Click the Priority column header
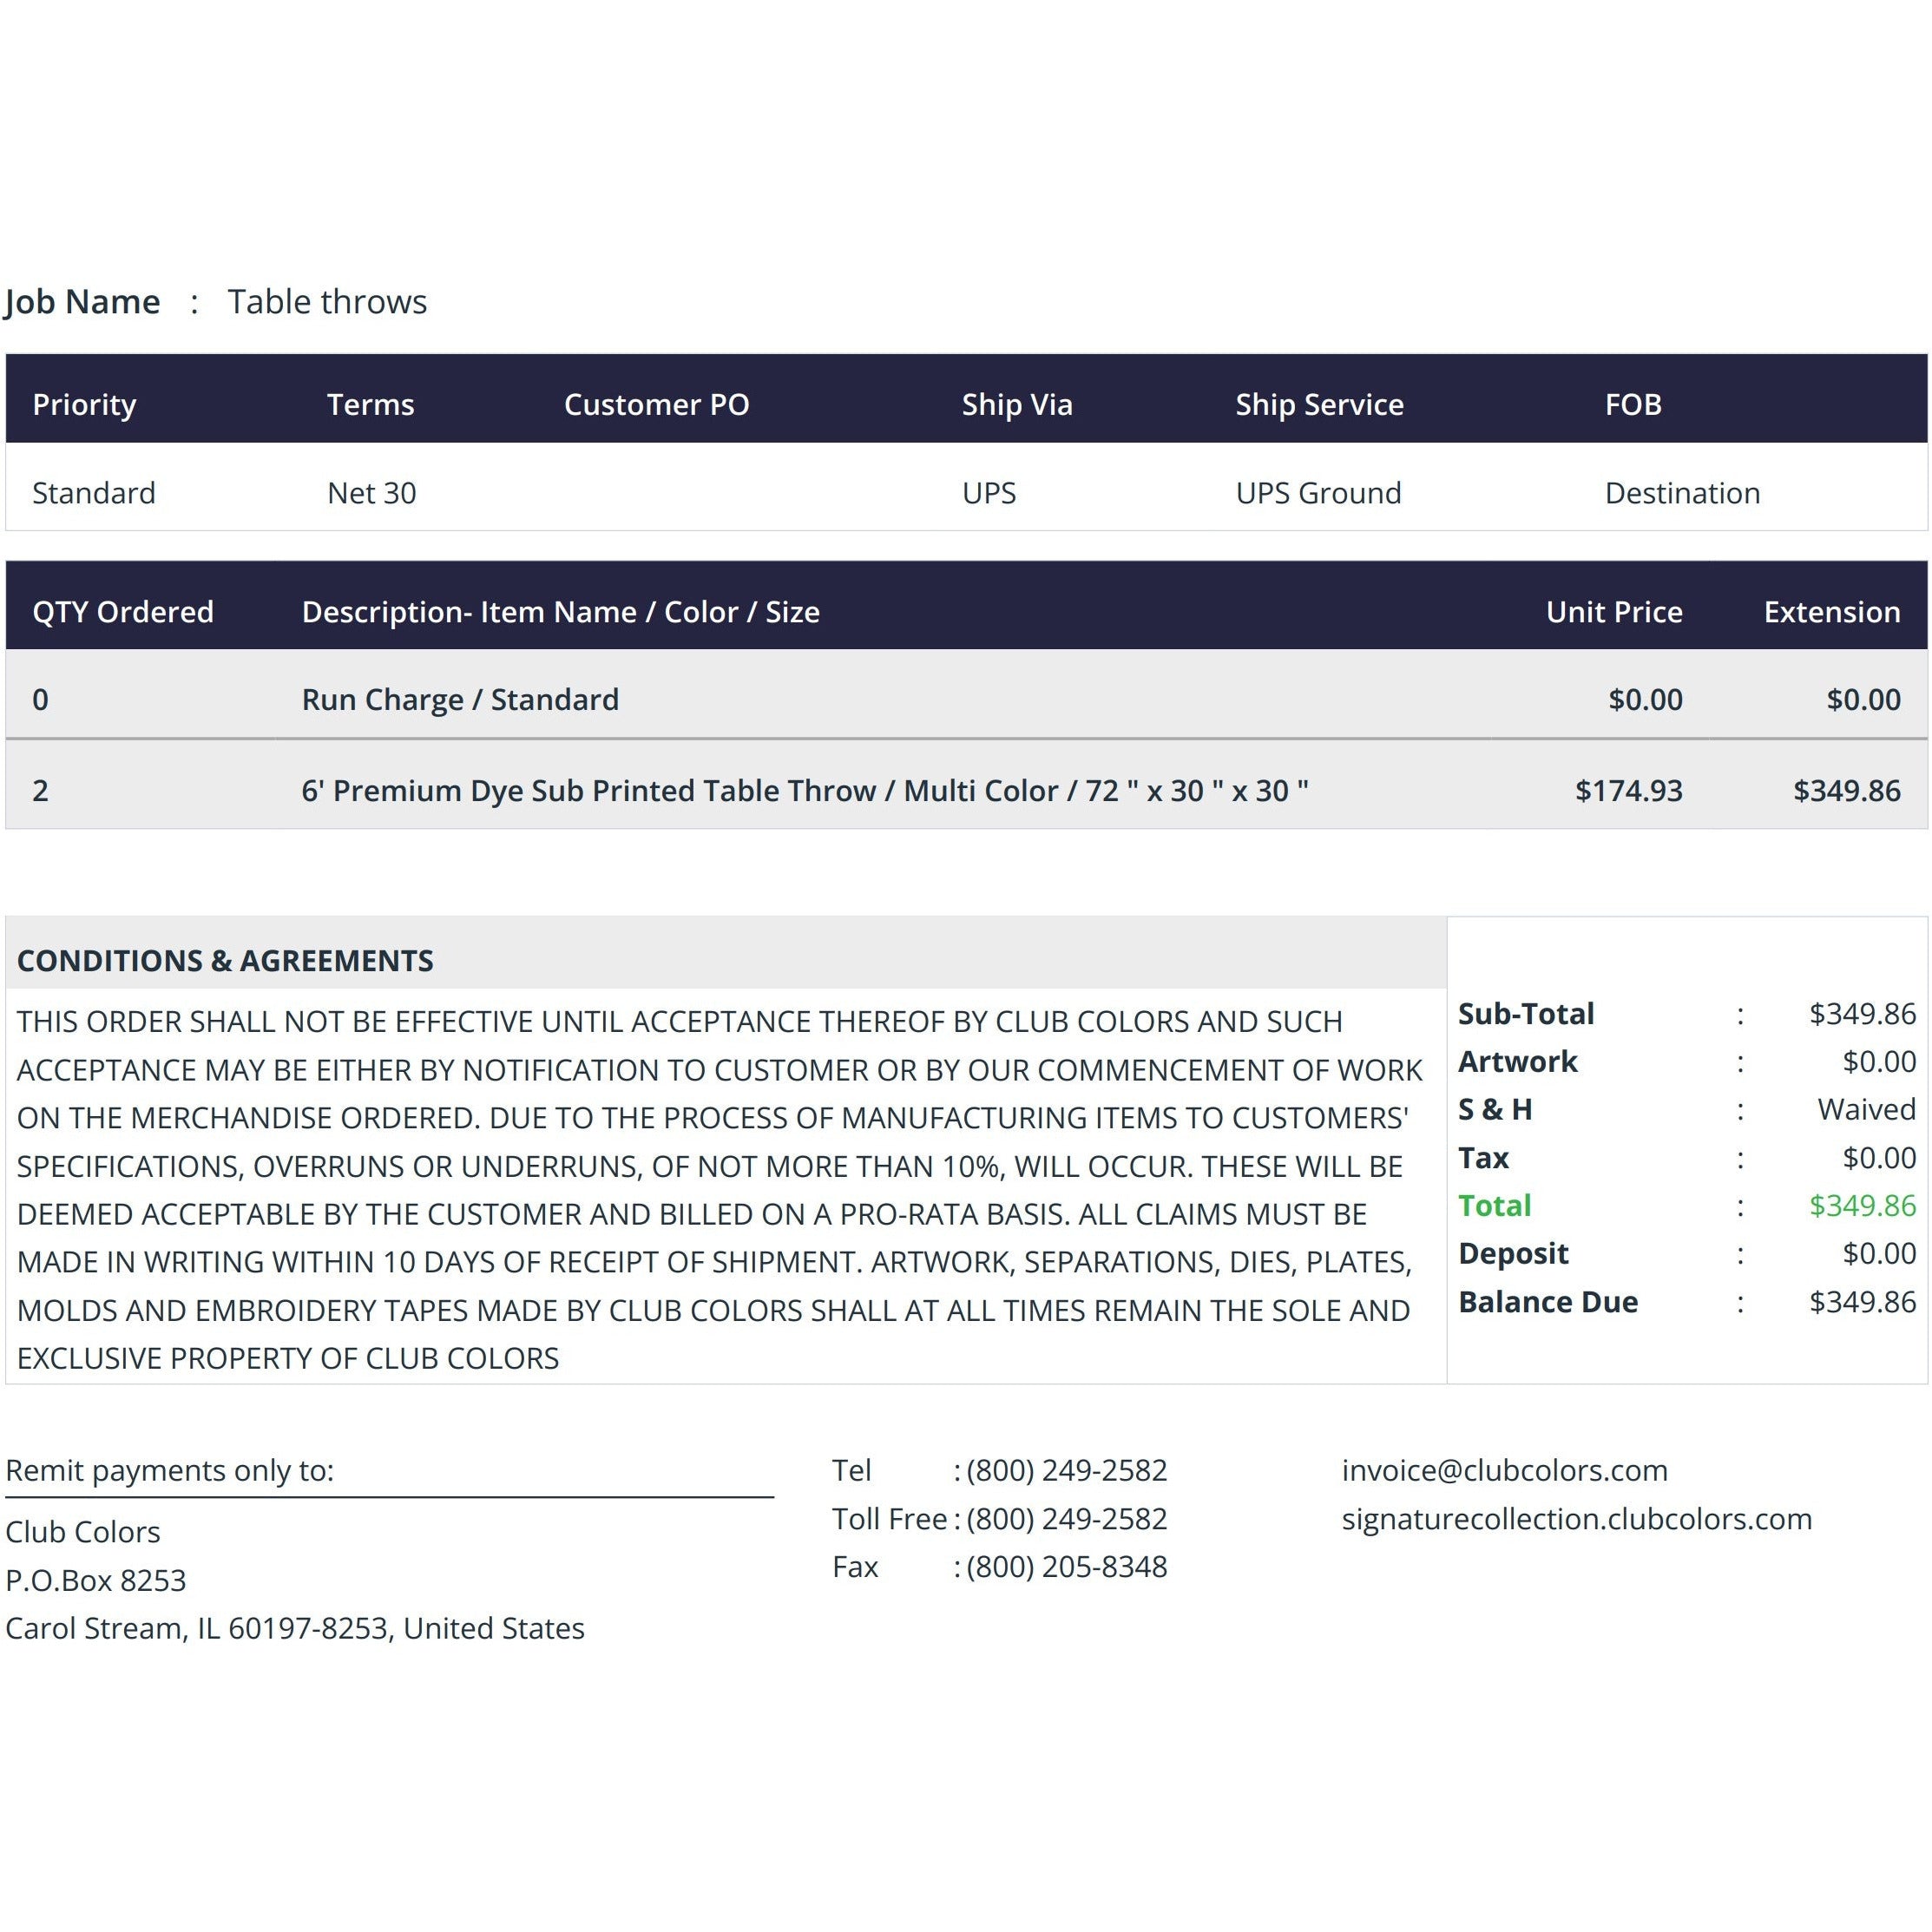This screenshot has height=1932, width=1932. click(84, 404)
